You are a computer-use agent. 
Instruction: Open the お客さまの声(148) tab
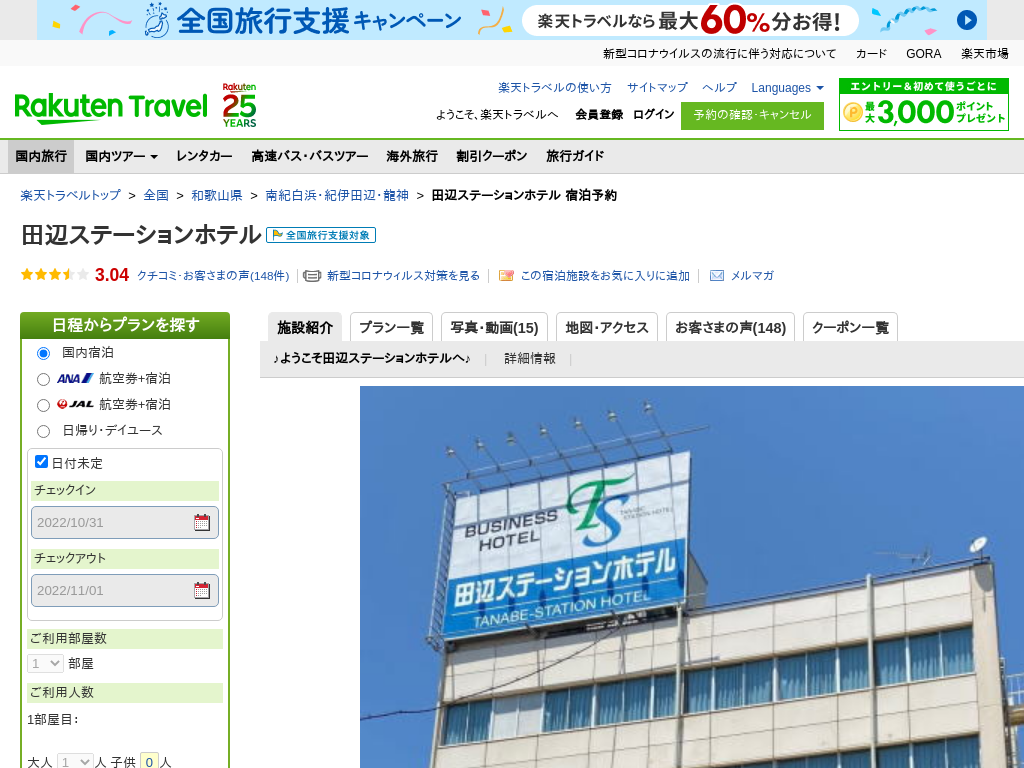(730, 327)
